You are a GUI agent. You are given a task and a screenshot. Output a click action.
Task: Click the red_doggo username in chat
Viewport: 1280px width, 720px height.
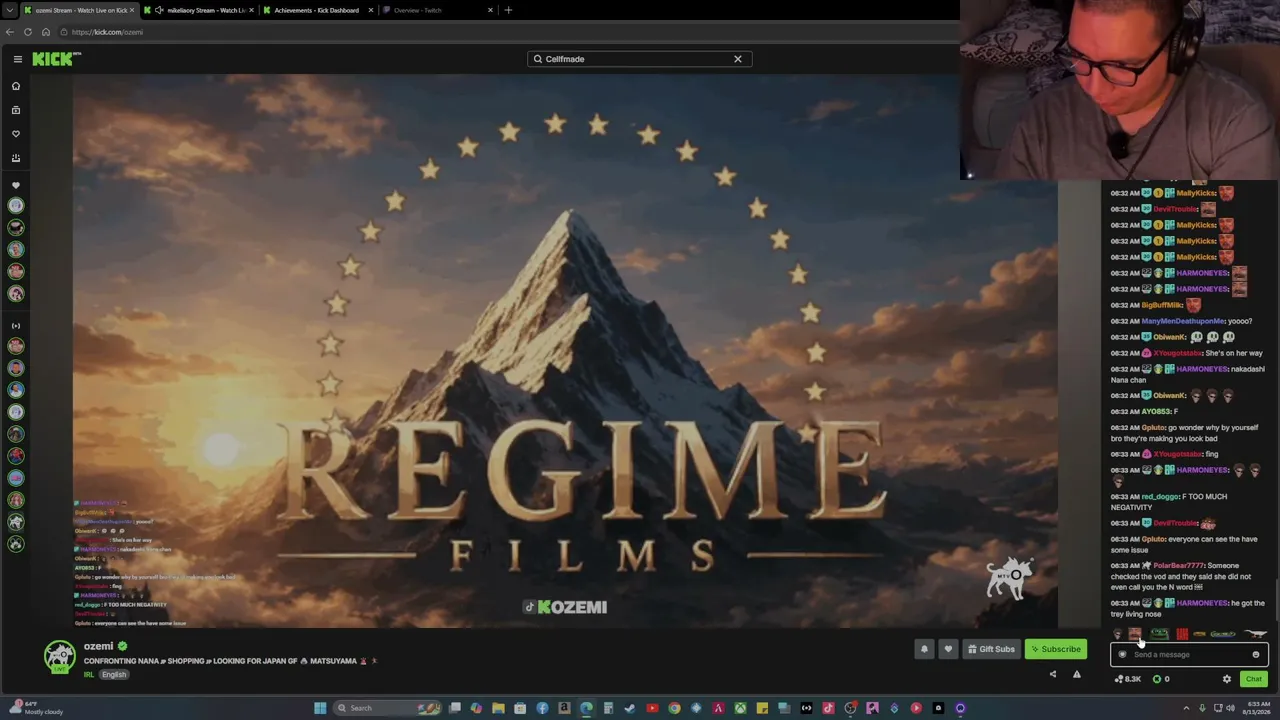(x=1161, y=497)
